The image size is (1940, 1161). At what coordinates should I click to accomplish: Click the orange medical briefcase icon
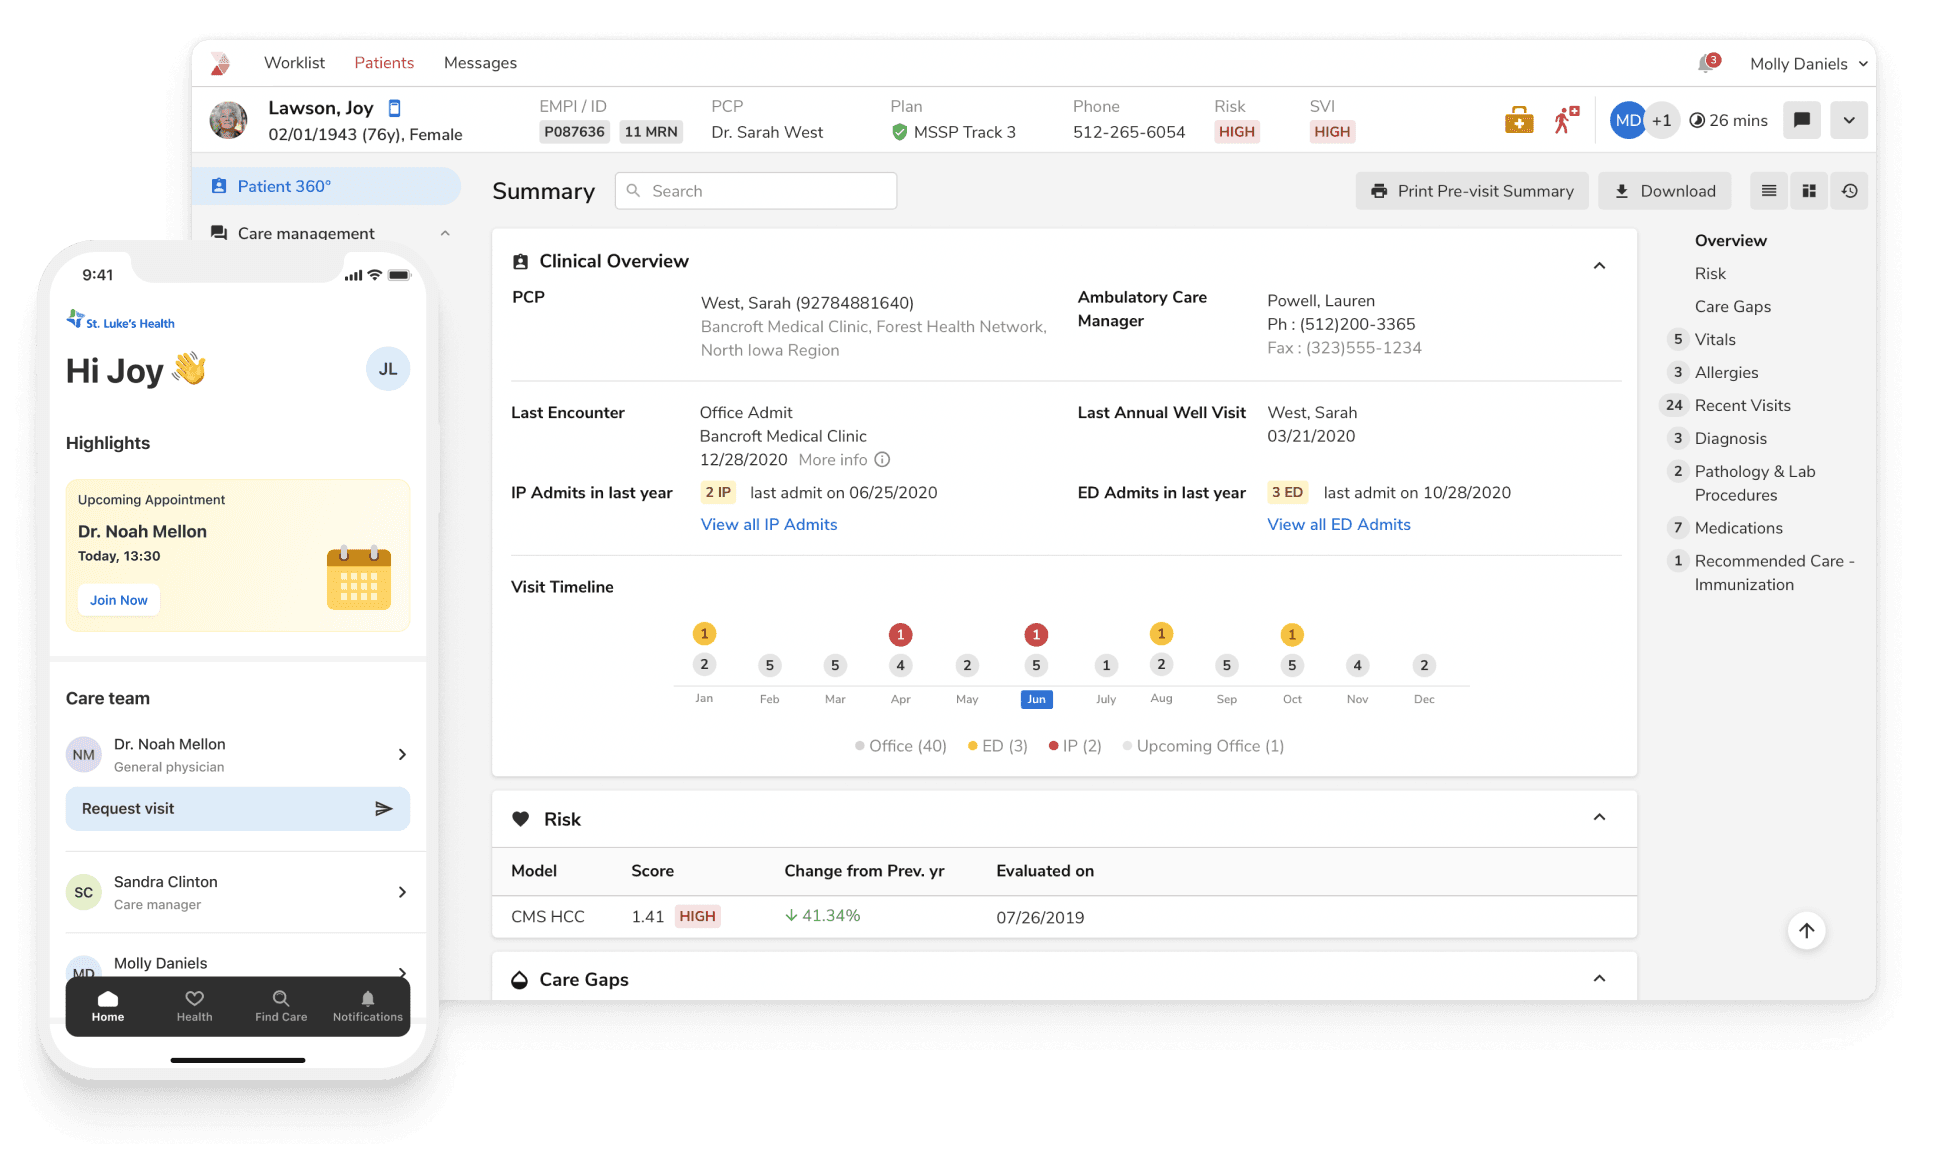pyautogui.click(x=1519, y=120)
